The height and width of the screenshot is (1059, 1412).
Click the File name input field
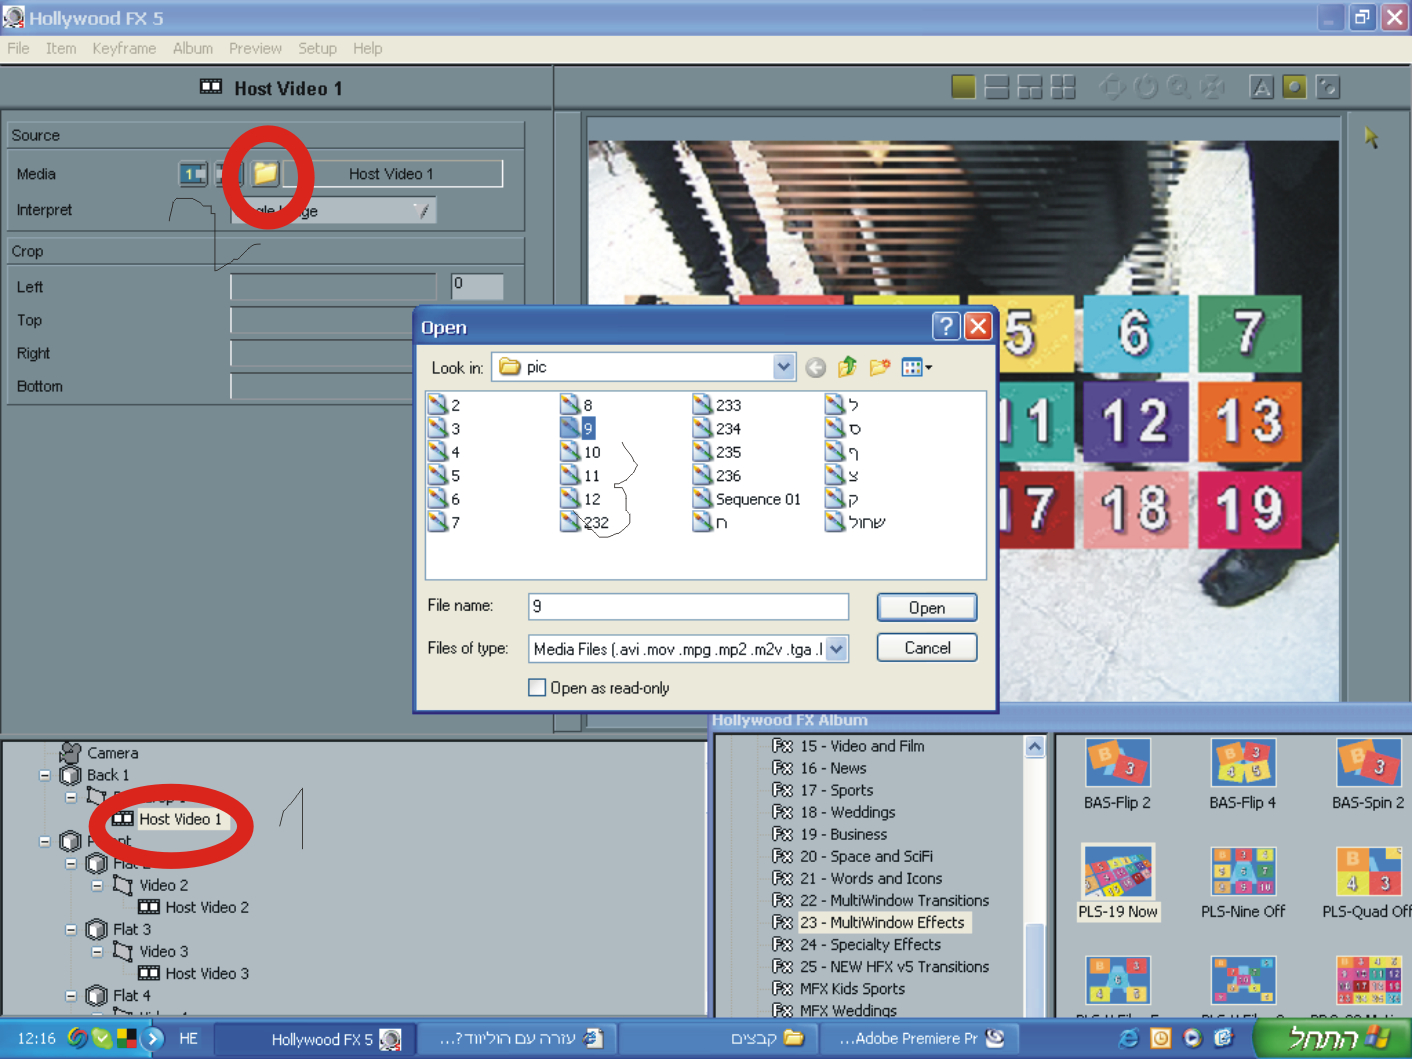click(688, 606)
